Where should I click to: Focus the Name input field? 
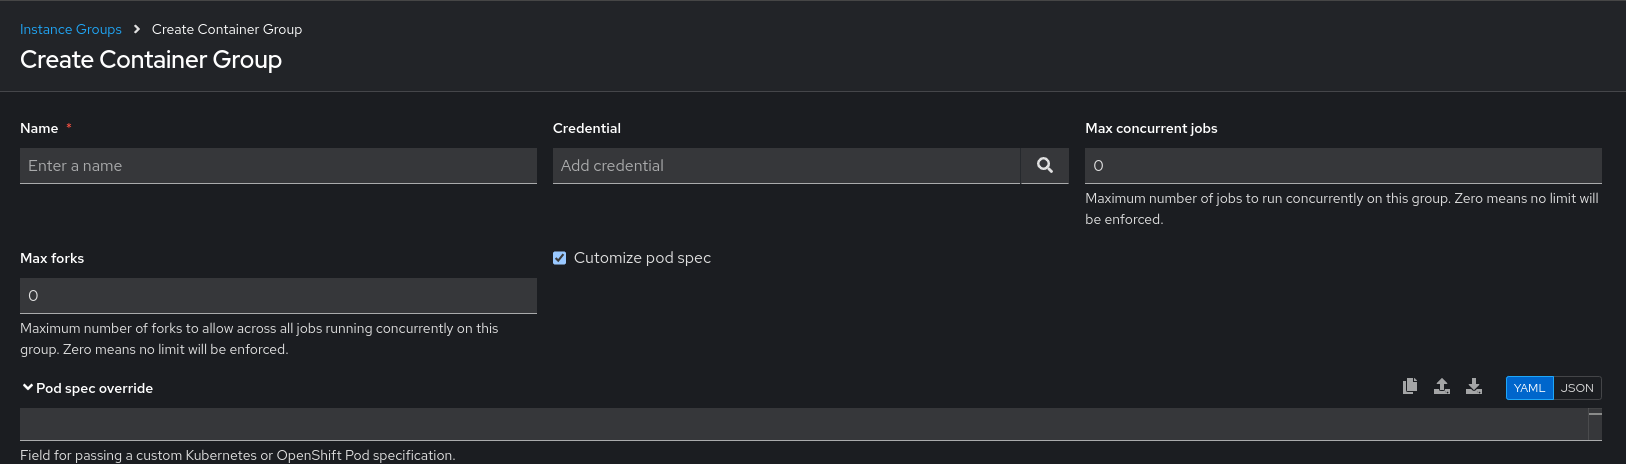[x=278, y=166]
